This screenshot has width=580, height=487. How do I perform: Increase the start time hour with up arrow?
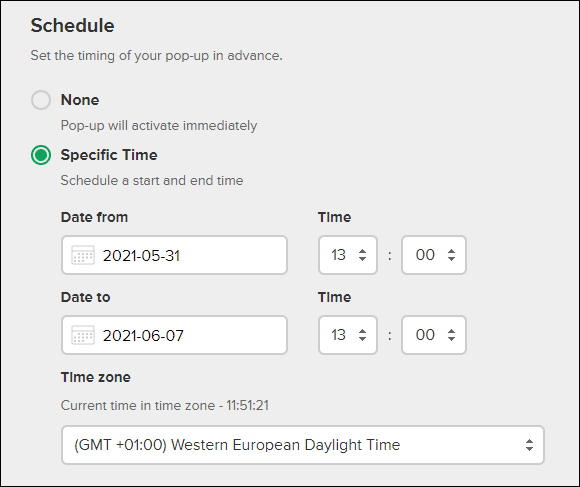click(362, 251)
